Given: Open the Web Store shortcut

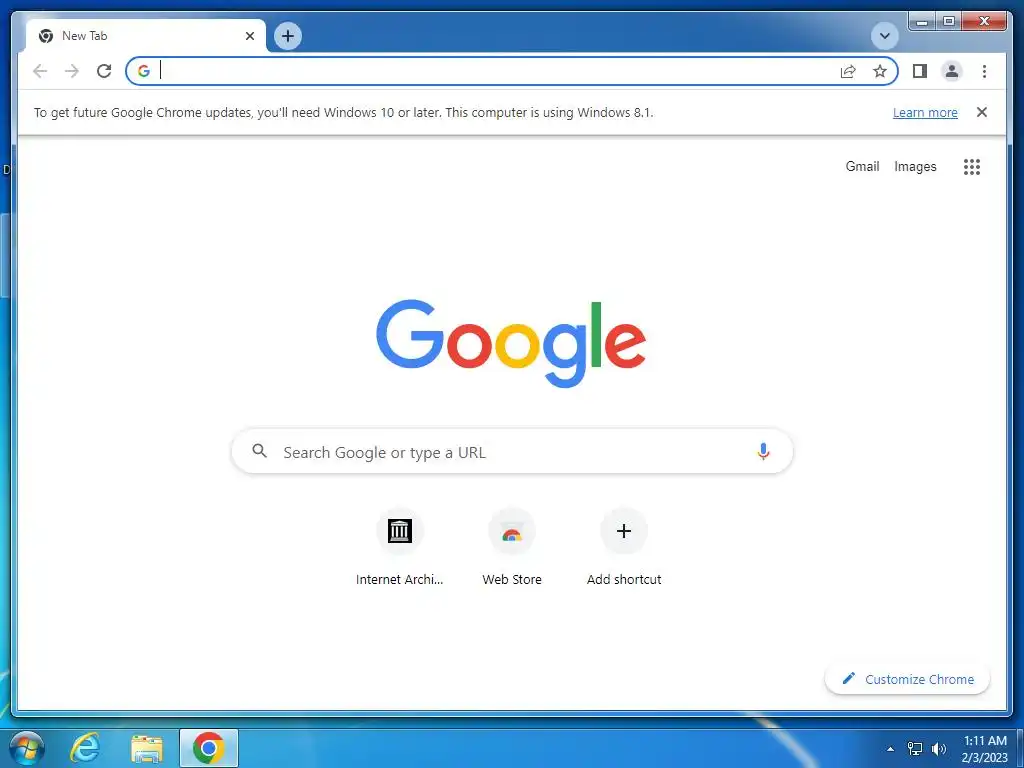Looking at the screenshot, I should [512, 547].
